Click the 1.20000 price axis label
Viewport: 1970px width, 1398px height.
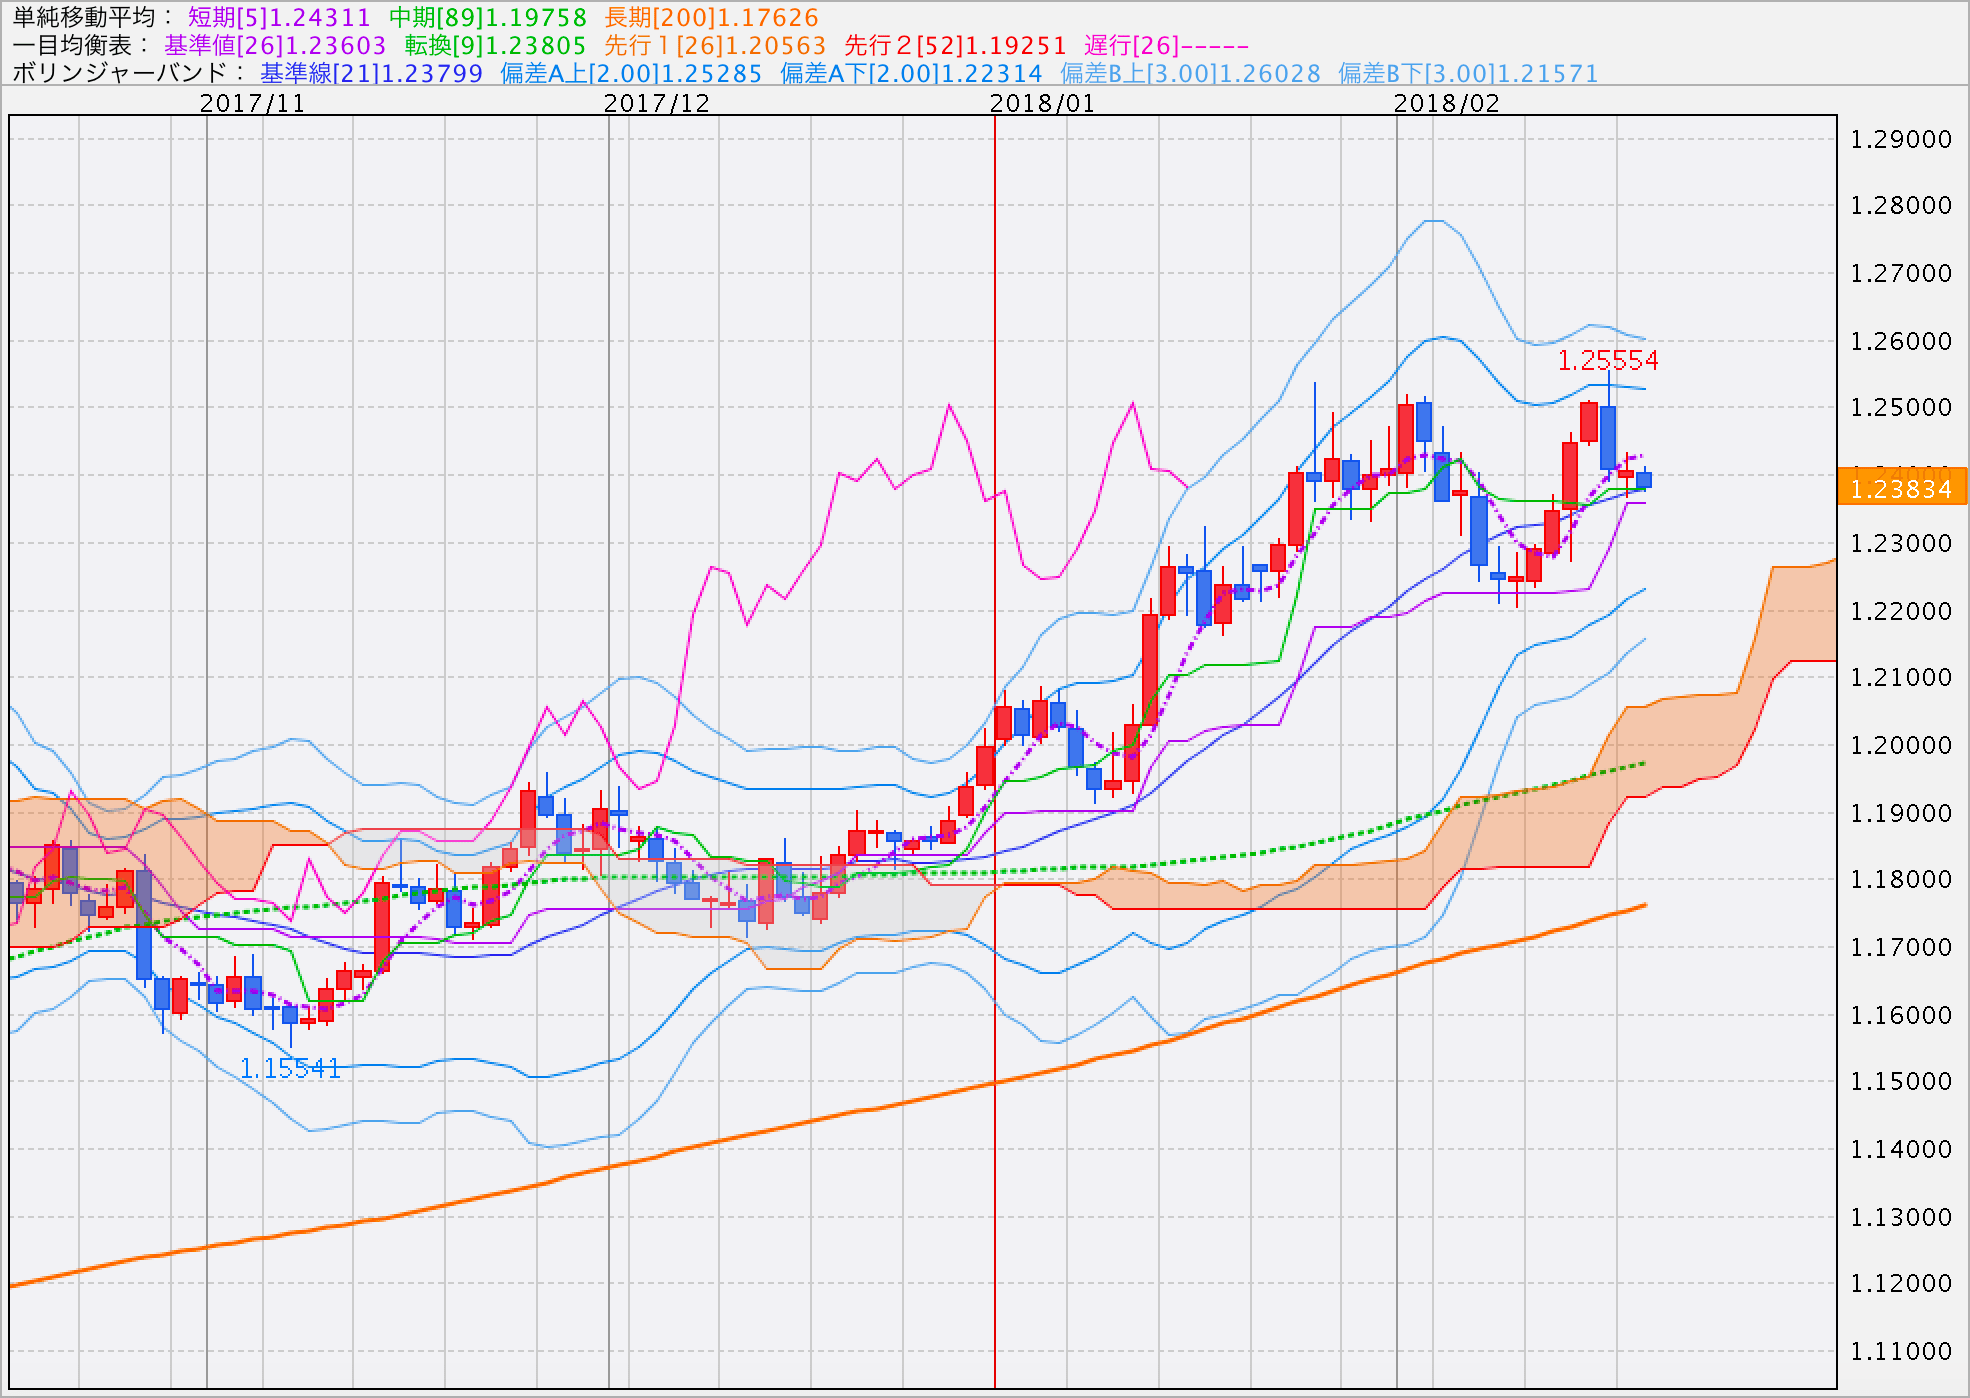point(1901,745)
